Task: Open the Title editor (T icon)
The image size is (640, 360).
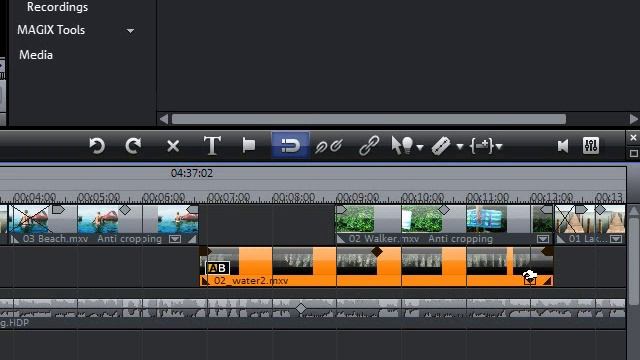Action: coord(212,145)
